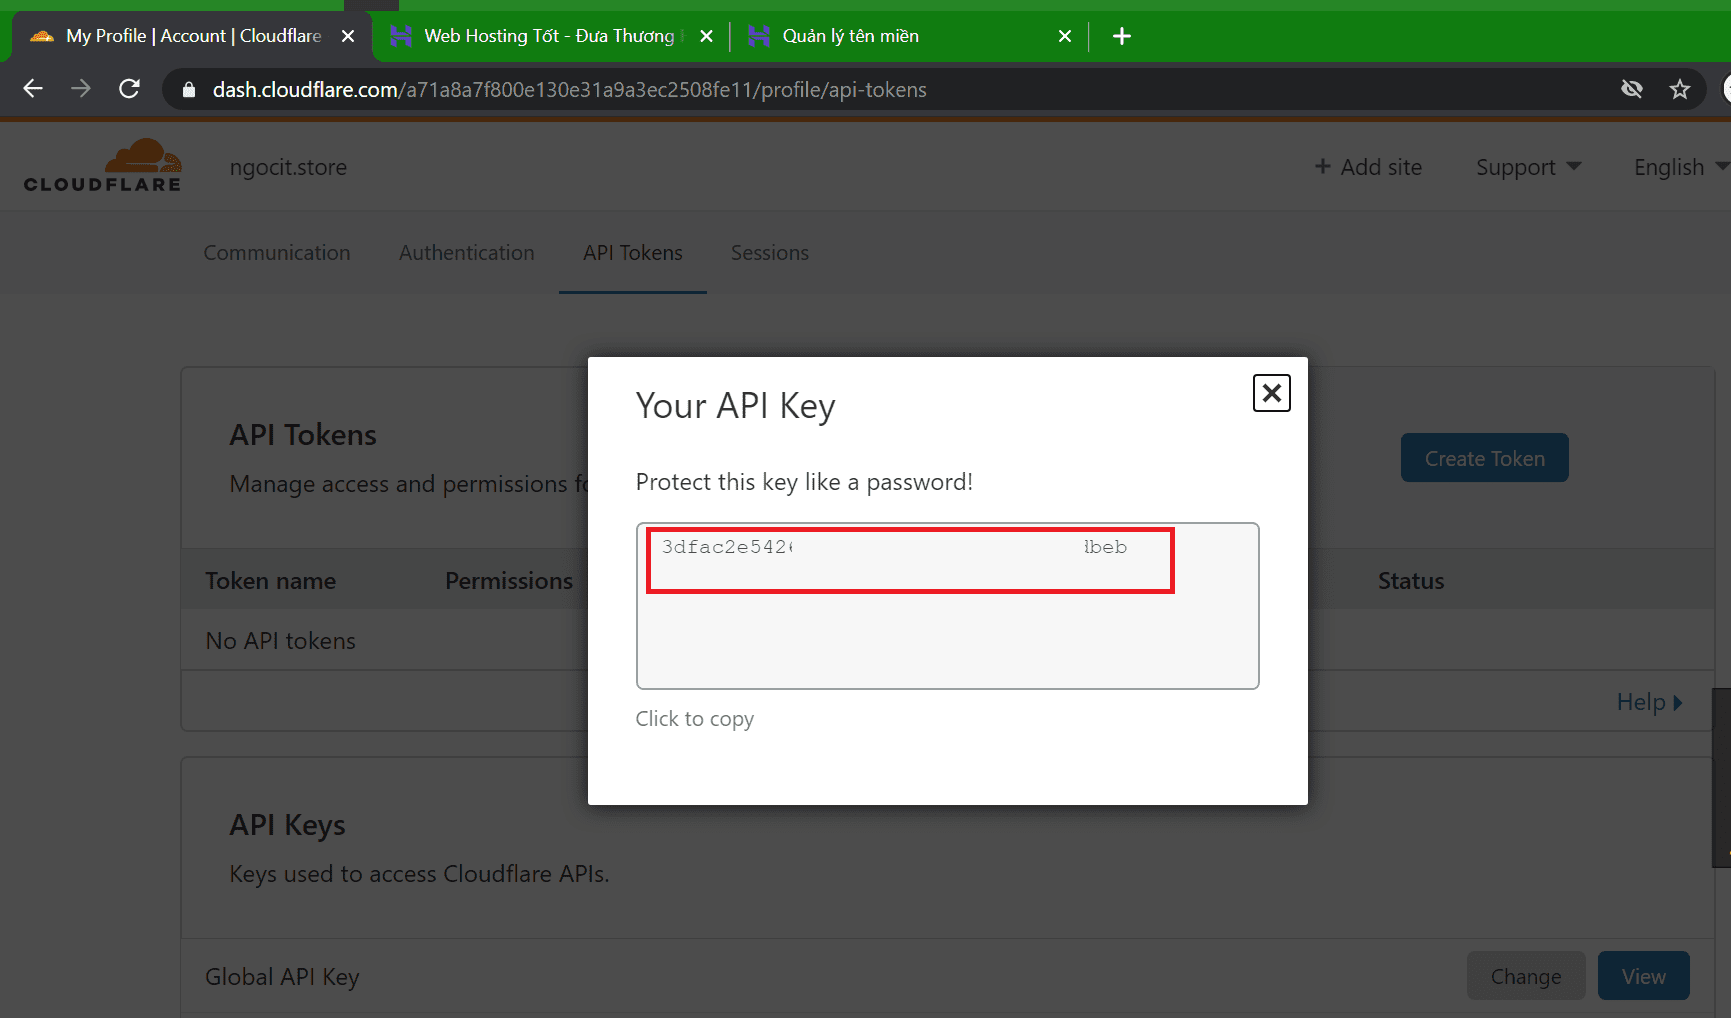Viewport: 1731px width, 1018px height.
Task: View the Global API Key
Action: (1643, 976)
